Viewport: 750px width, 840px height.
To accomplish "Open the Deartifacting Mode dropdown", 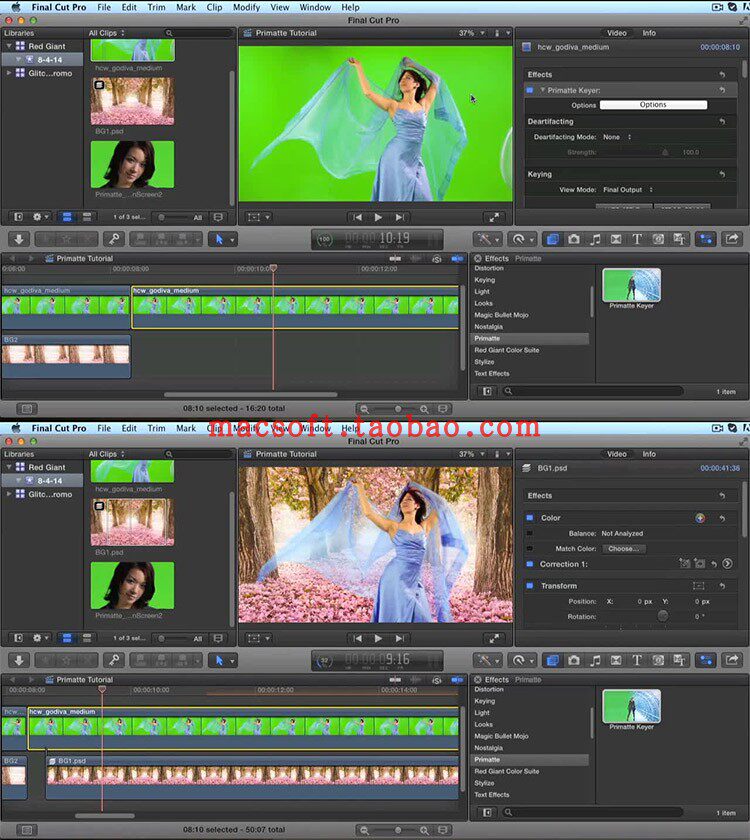I will pyautogui.click(x=617, y=137).
